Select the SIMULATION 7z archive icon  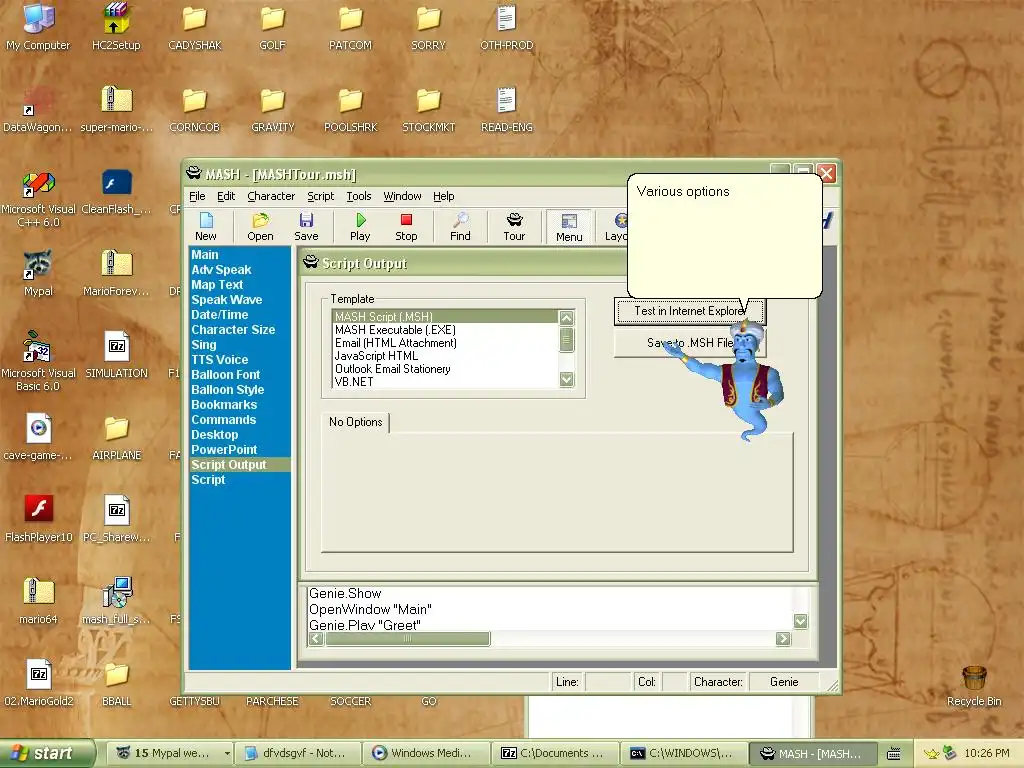[116, 355]
